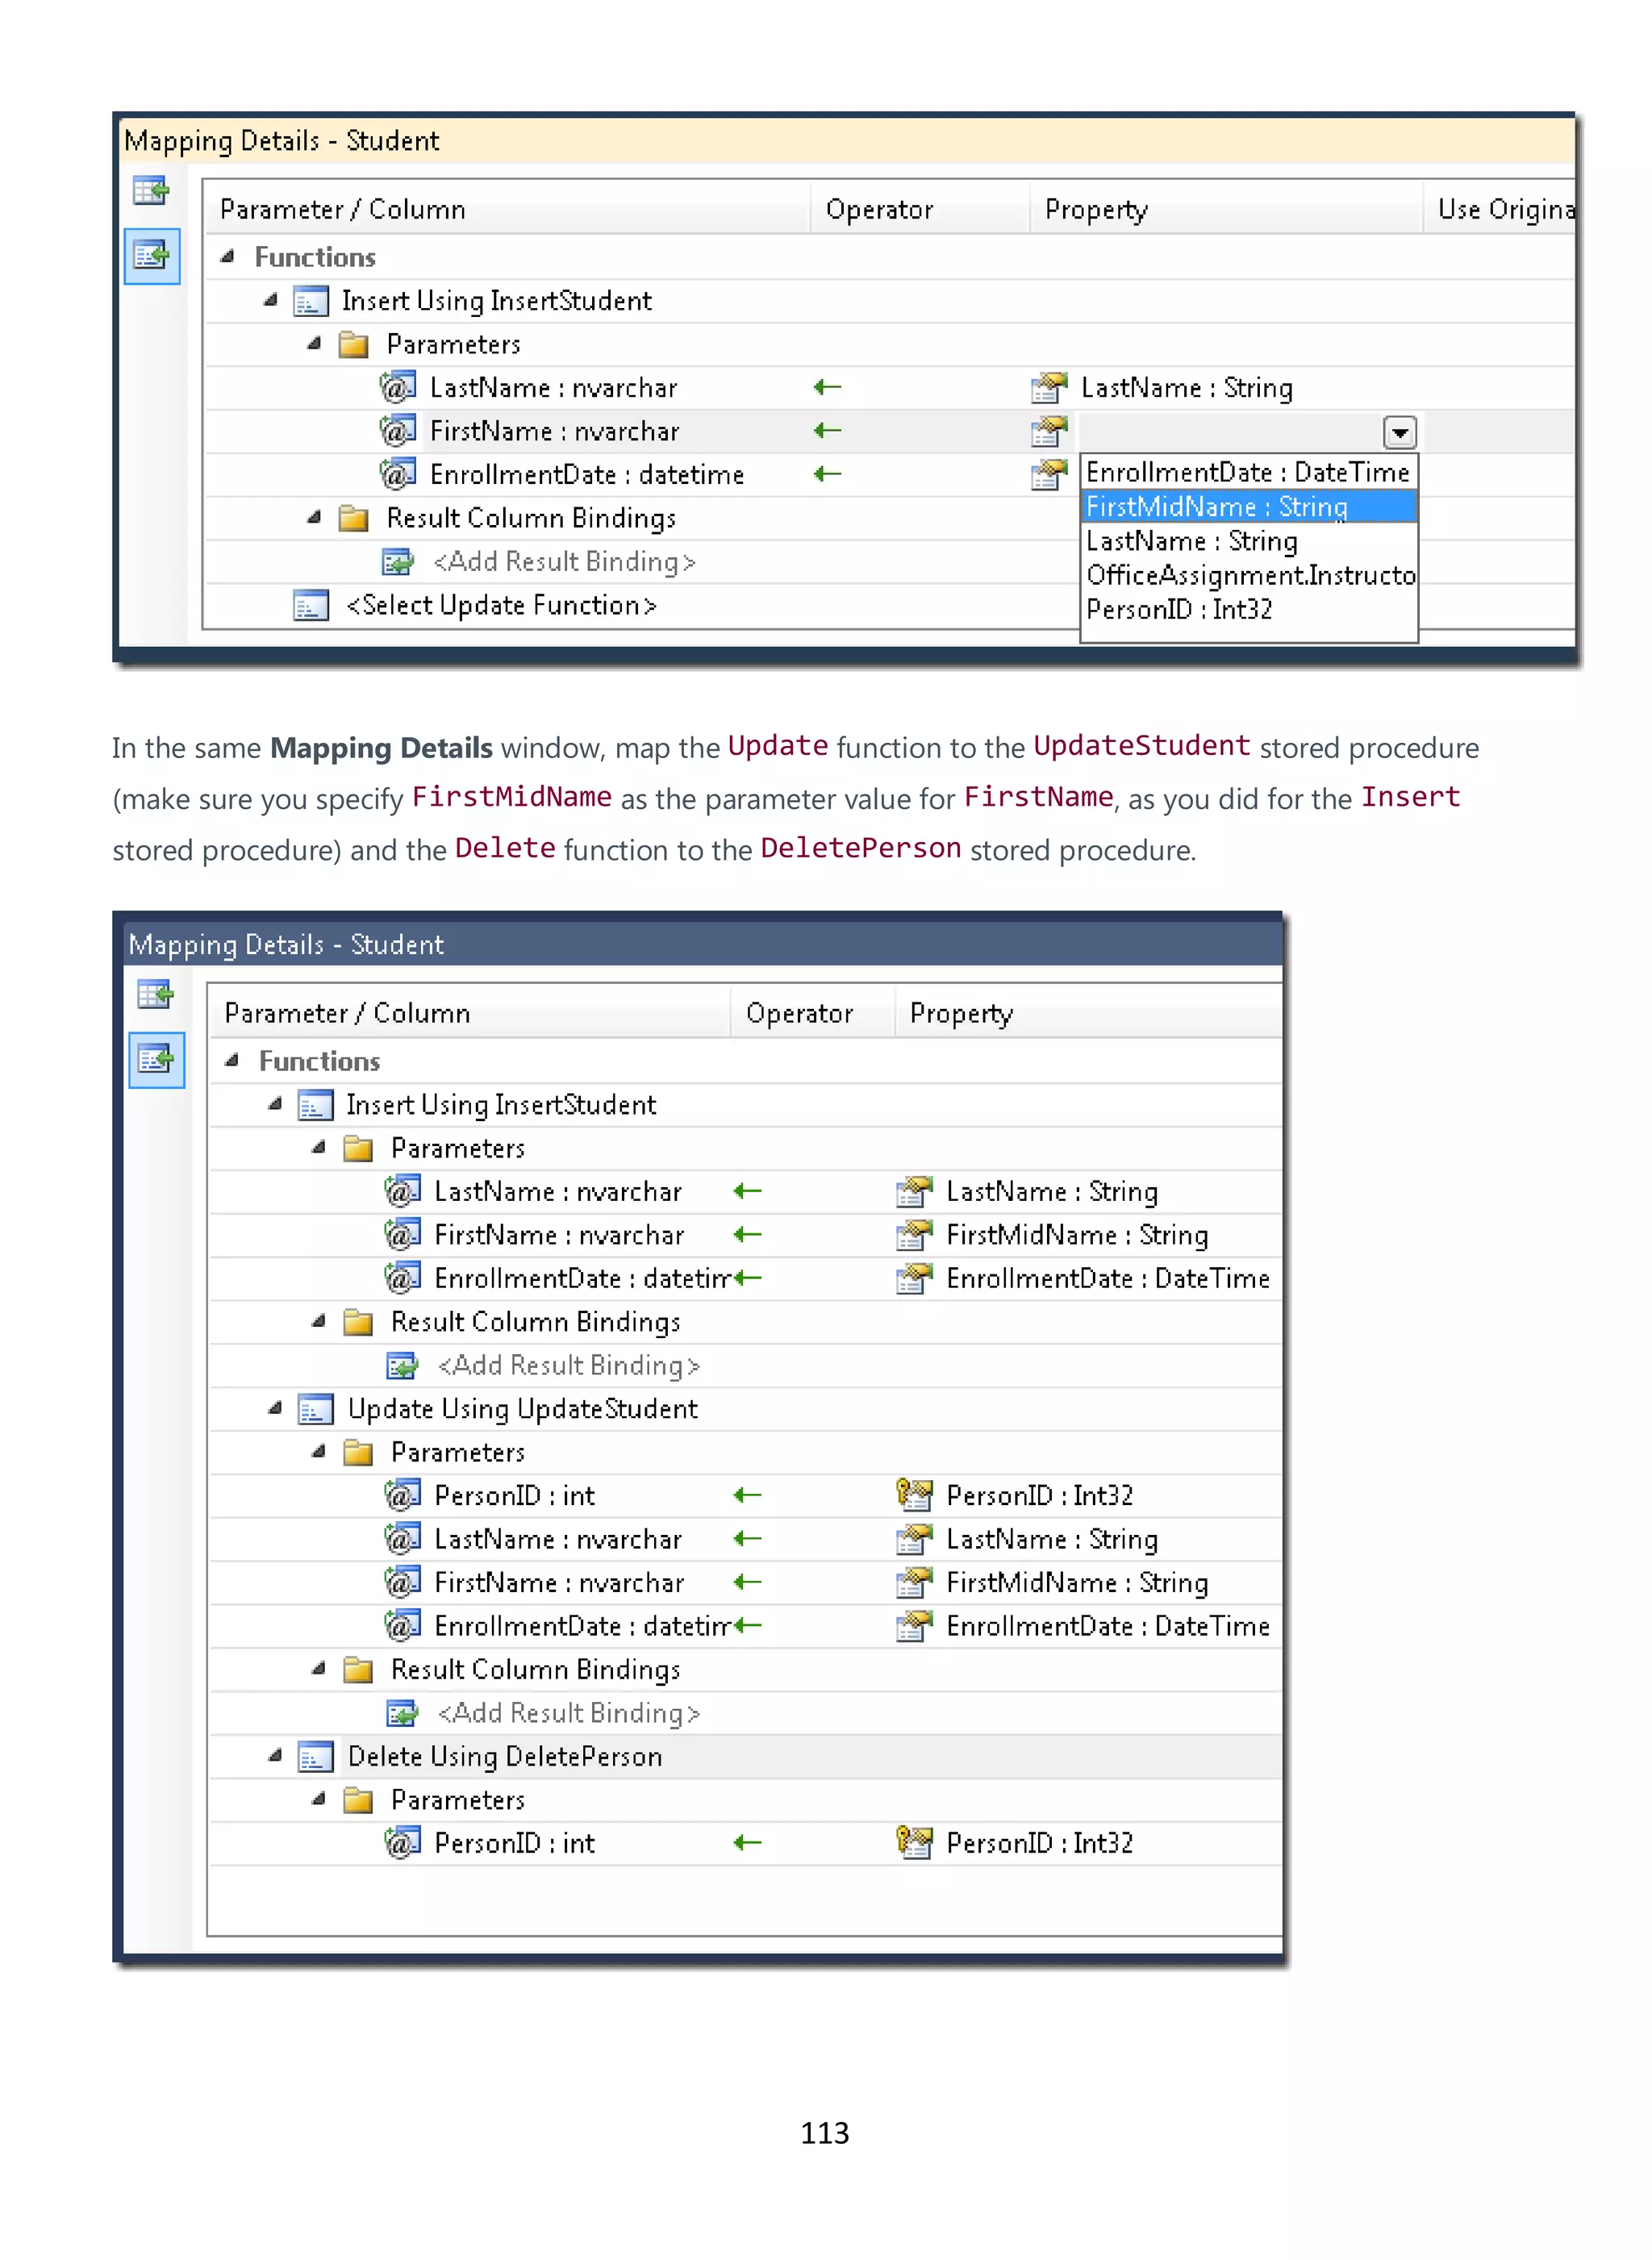1652x2260 pixels.
Task: Click EnrollmentDate : DateTime property under Update
Action: point(1108,1626)
